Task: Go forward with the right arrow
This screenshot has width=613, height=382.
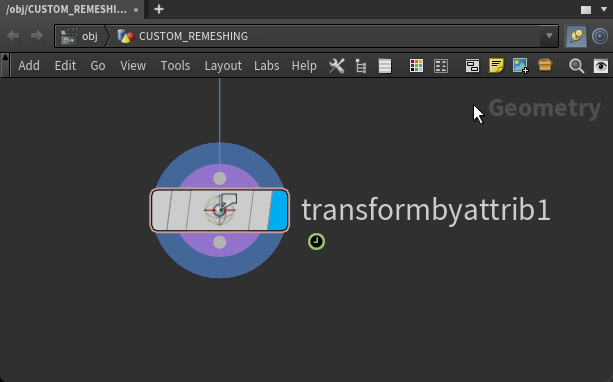Action: click(x=37, y=36)
